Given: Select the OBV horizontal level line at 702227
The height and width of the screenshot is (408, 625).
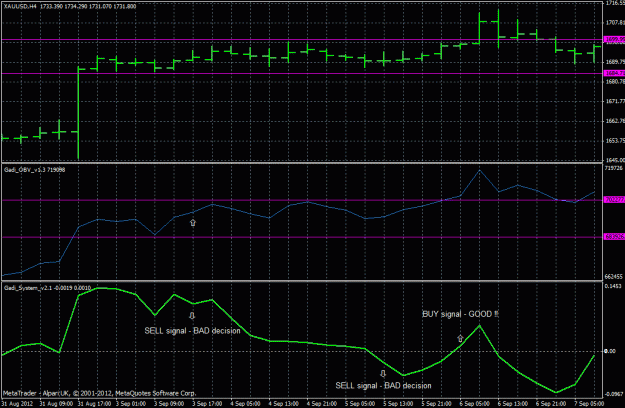Looking at the screenshot, I should point(303,200).
